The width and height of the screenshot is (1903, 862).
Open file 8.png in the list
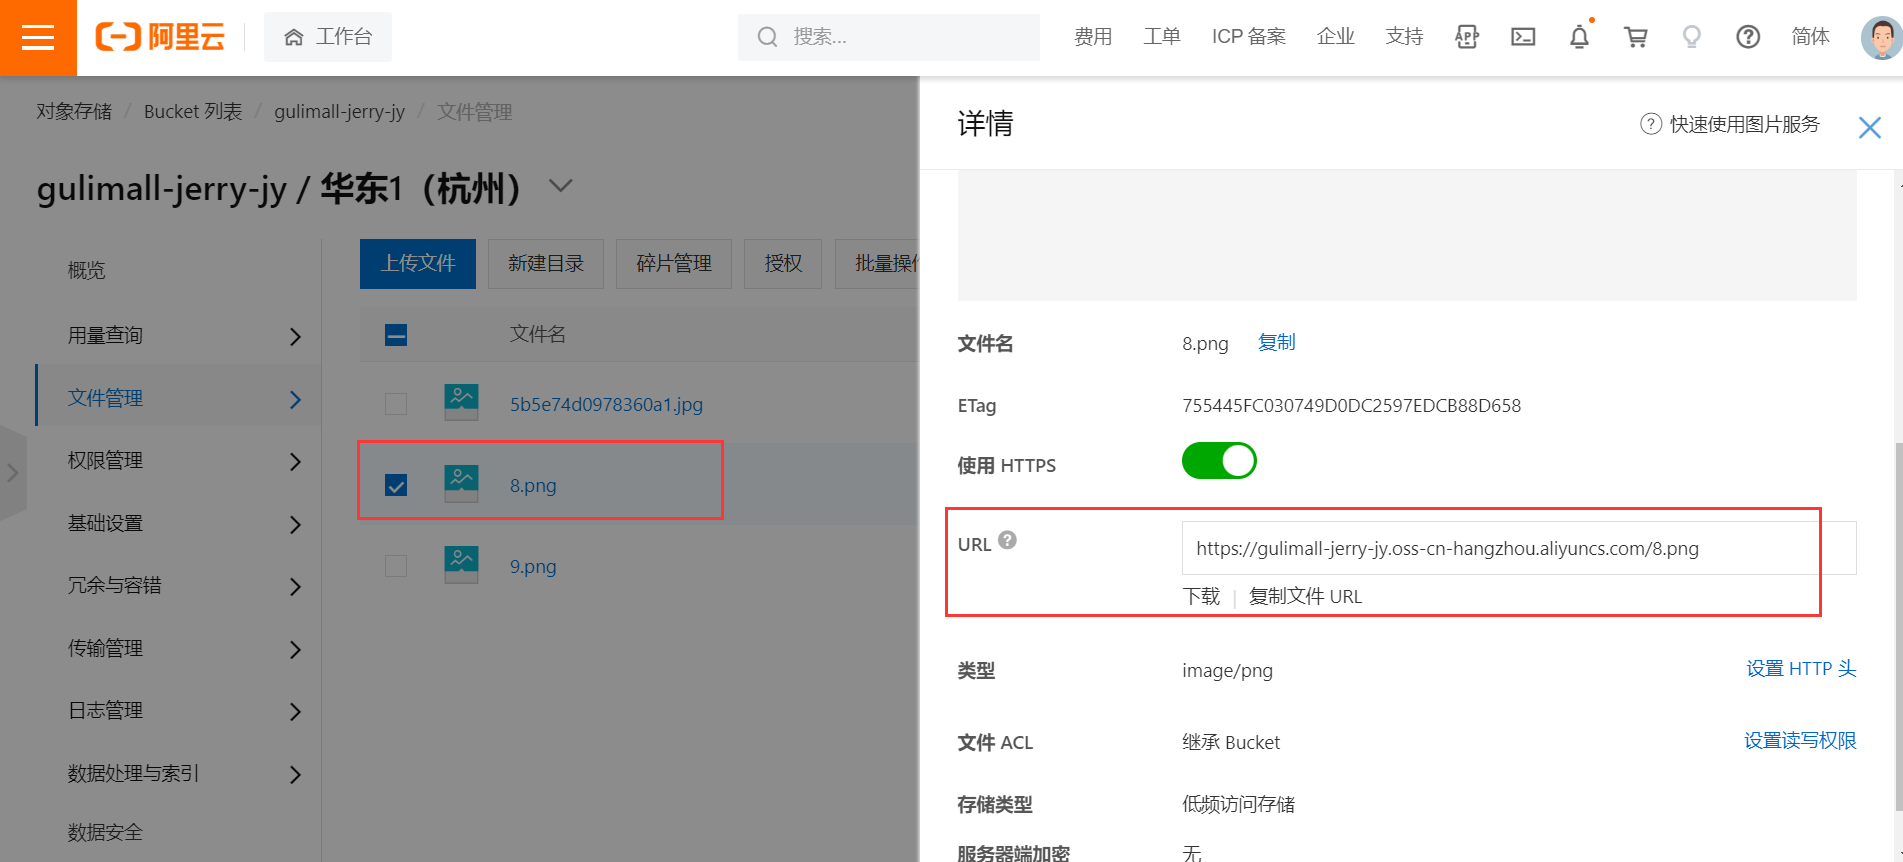click(x=533, y=486)
